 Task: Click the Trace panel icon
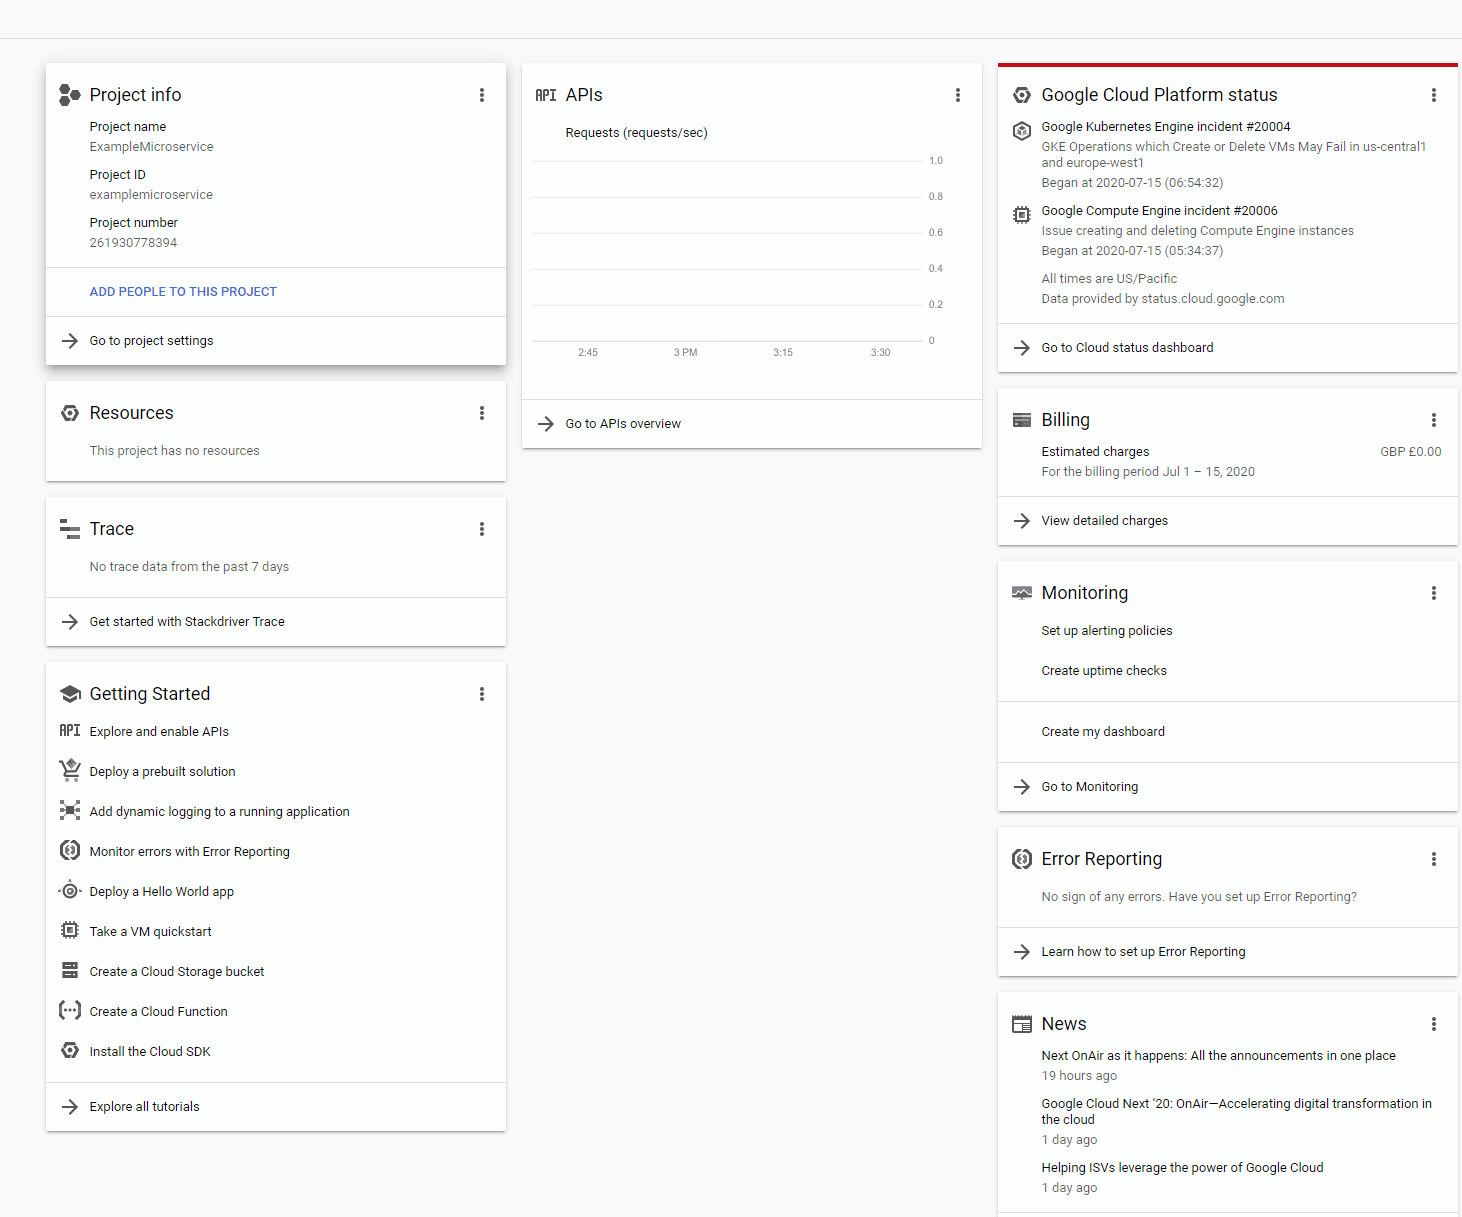(x=69, y=528)
